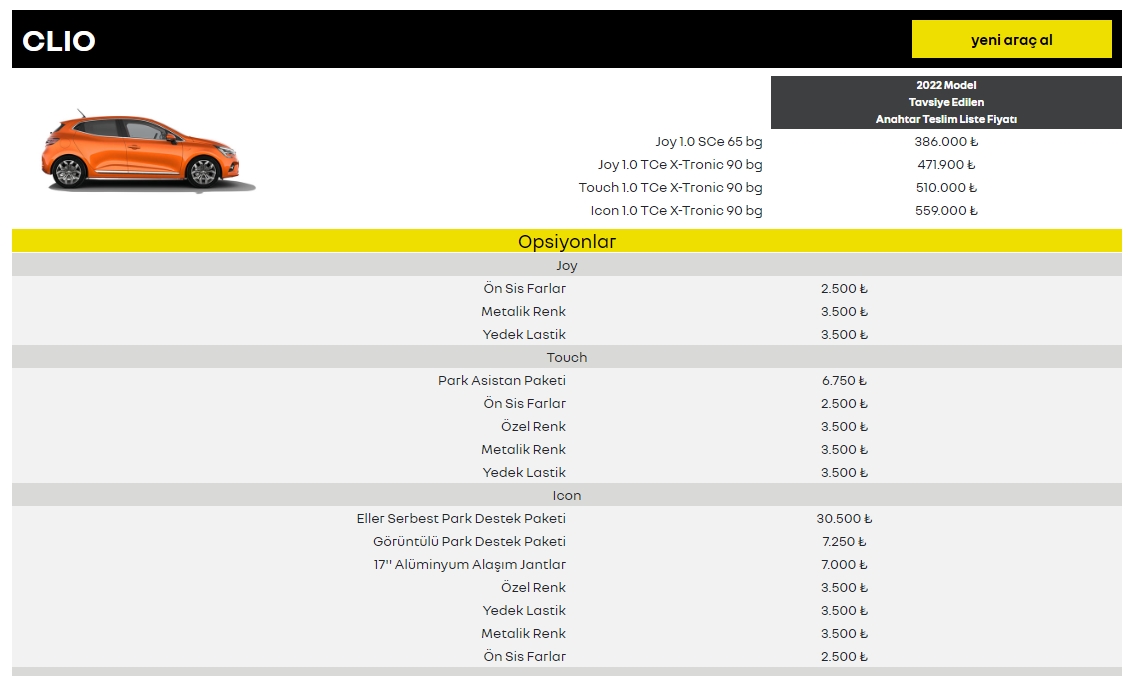
Task: Click the 2022 Model price column header
Action: pos(946,102)
